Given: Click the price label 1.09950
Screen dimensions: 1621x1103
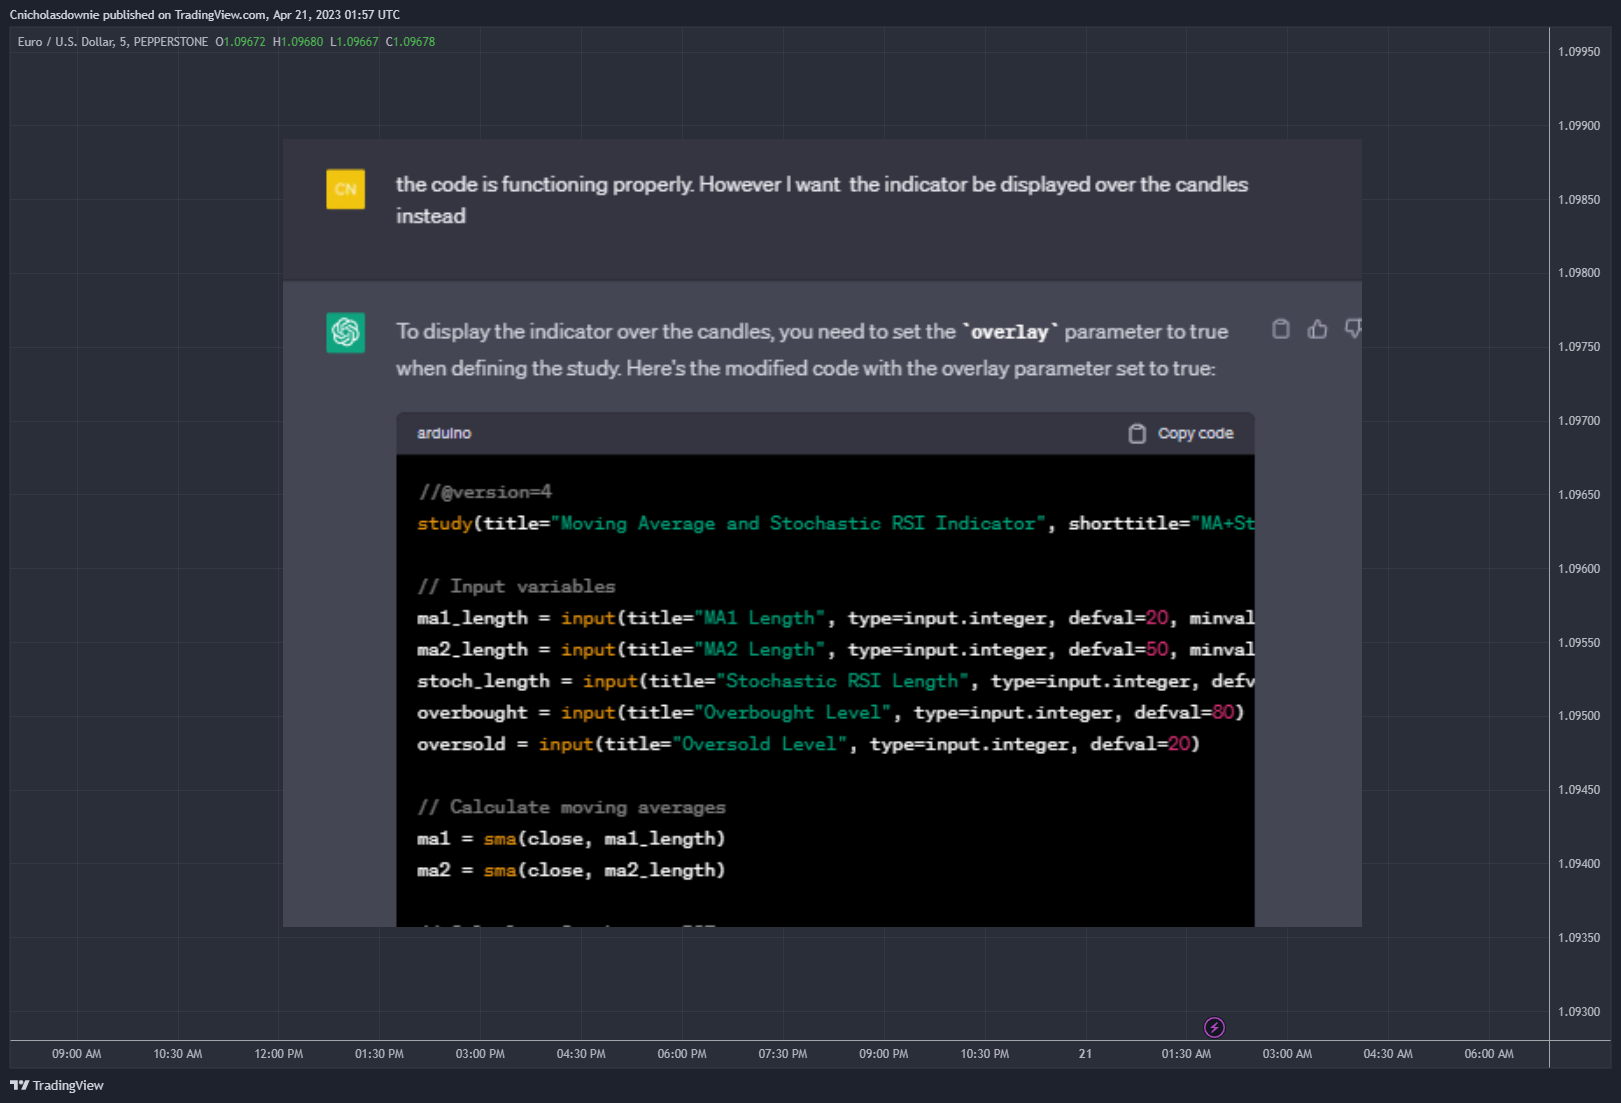Looking at the screenshot, I should coord(1579,52).
